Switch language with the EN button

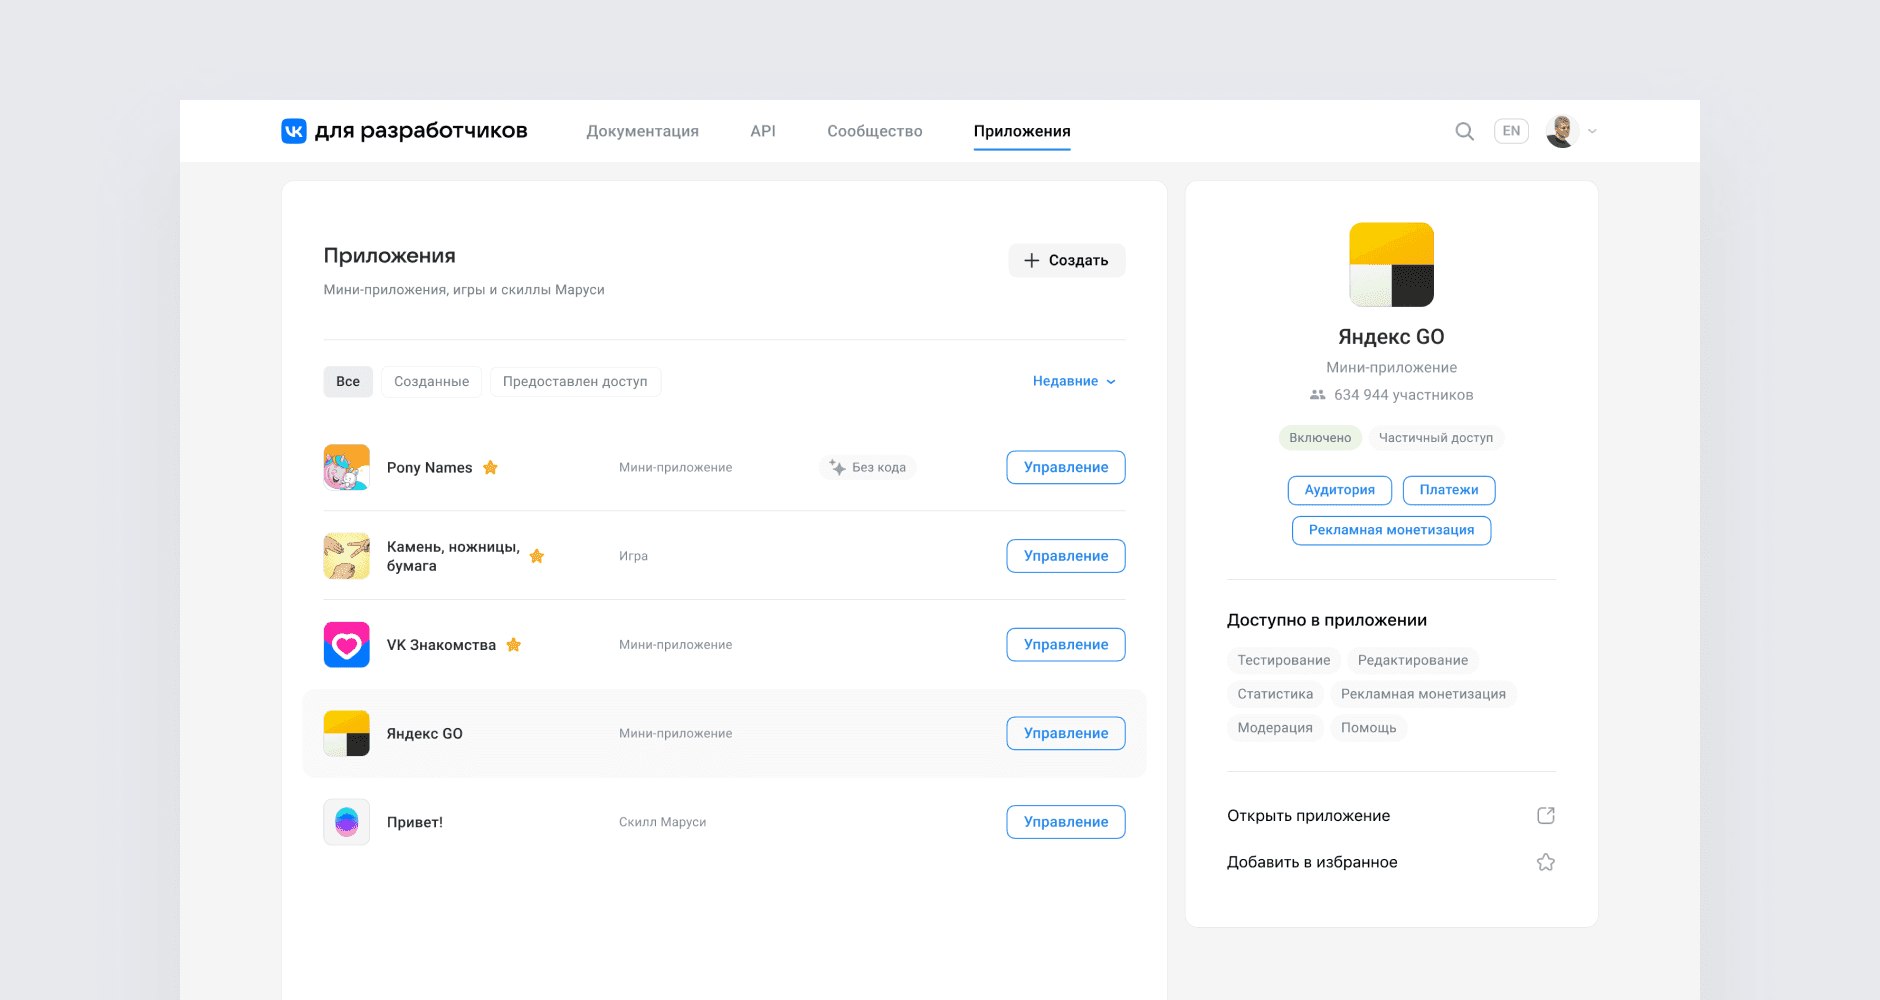click(x=1511, y=131)
